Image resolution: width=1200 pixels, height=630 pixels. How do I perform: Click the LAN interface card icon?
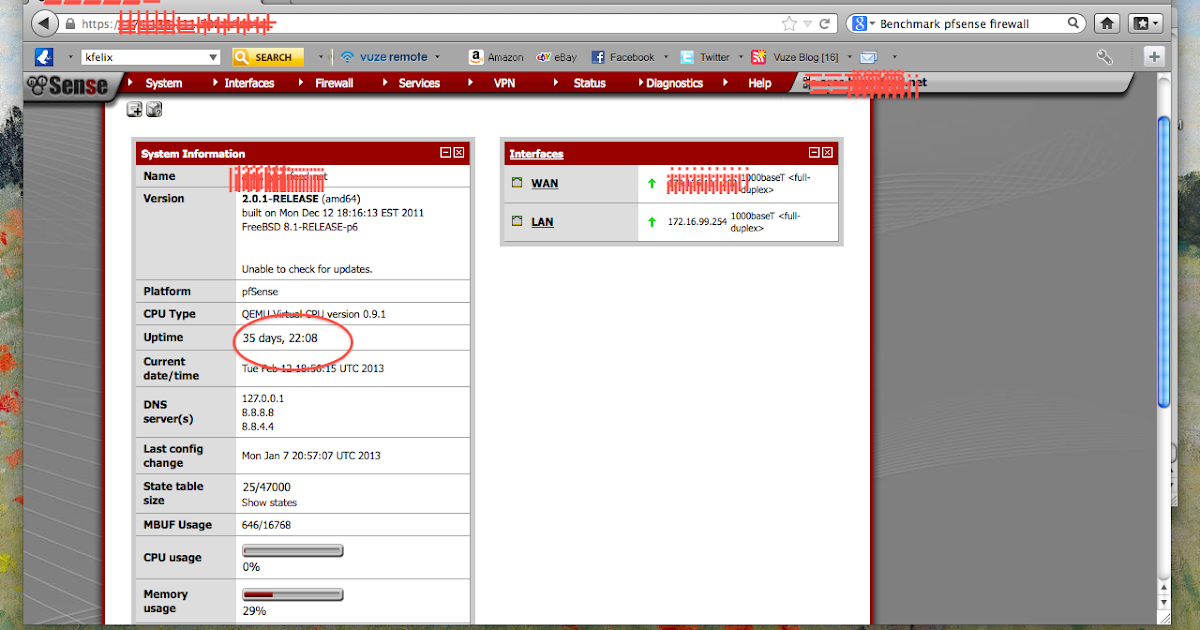(x=517, y=221)
